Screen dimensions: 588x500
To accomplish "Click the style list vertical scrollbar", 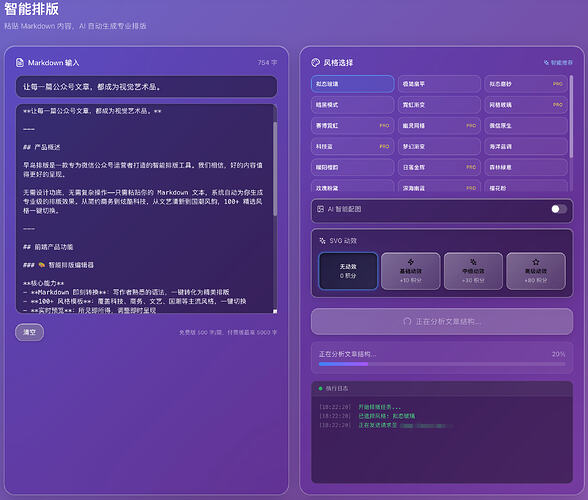I will (571, 116).
